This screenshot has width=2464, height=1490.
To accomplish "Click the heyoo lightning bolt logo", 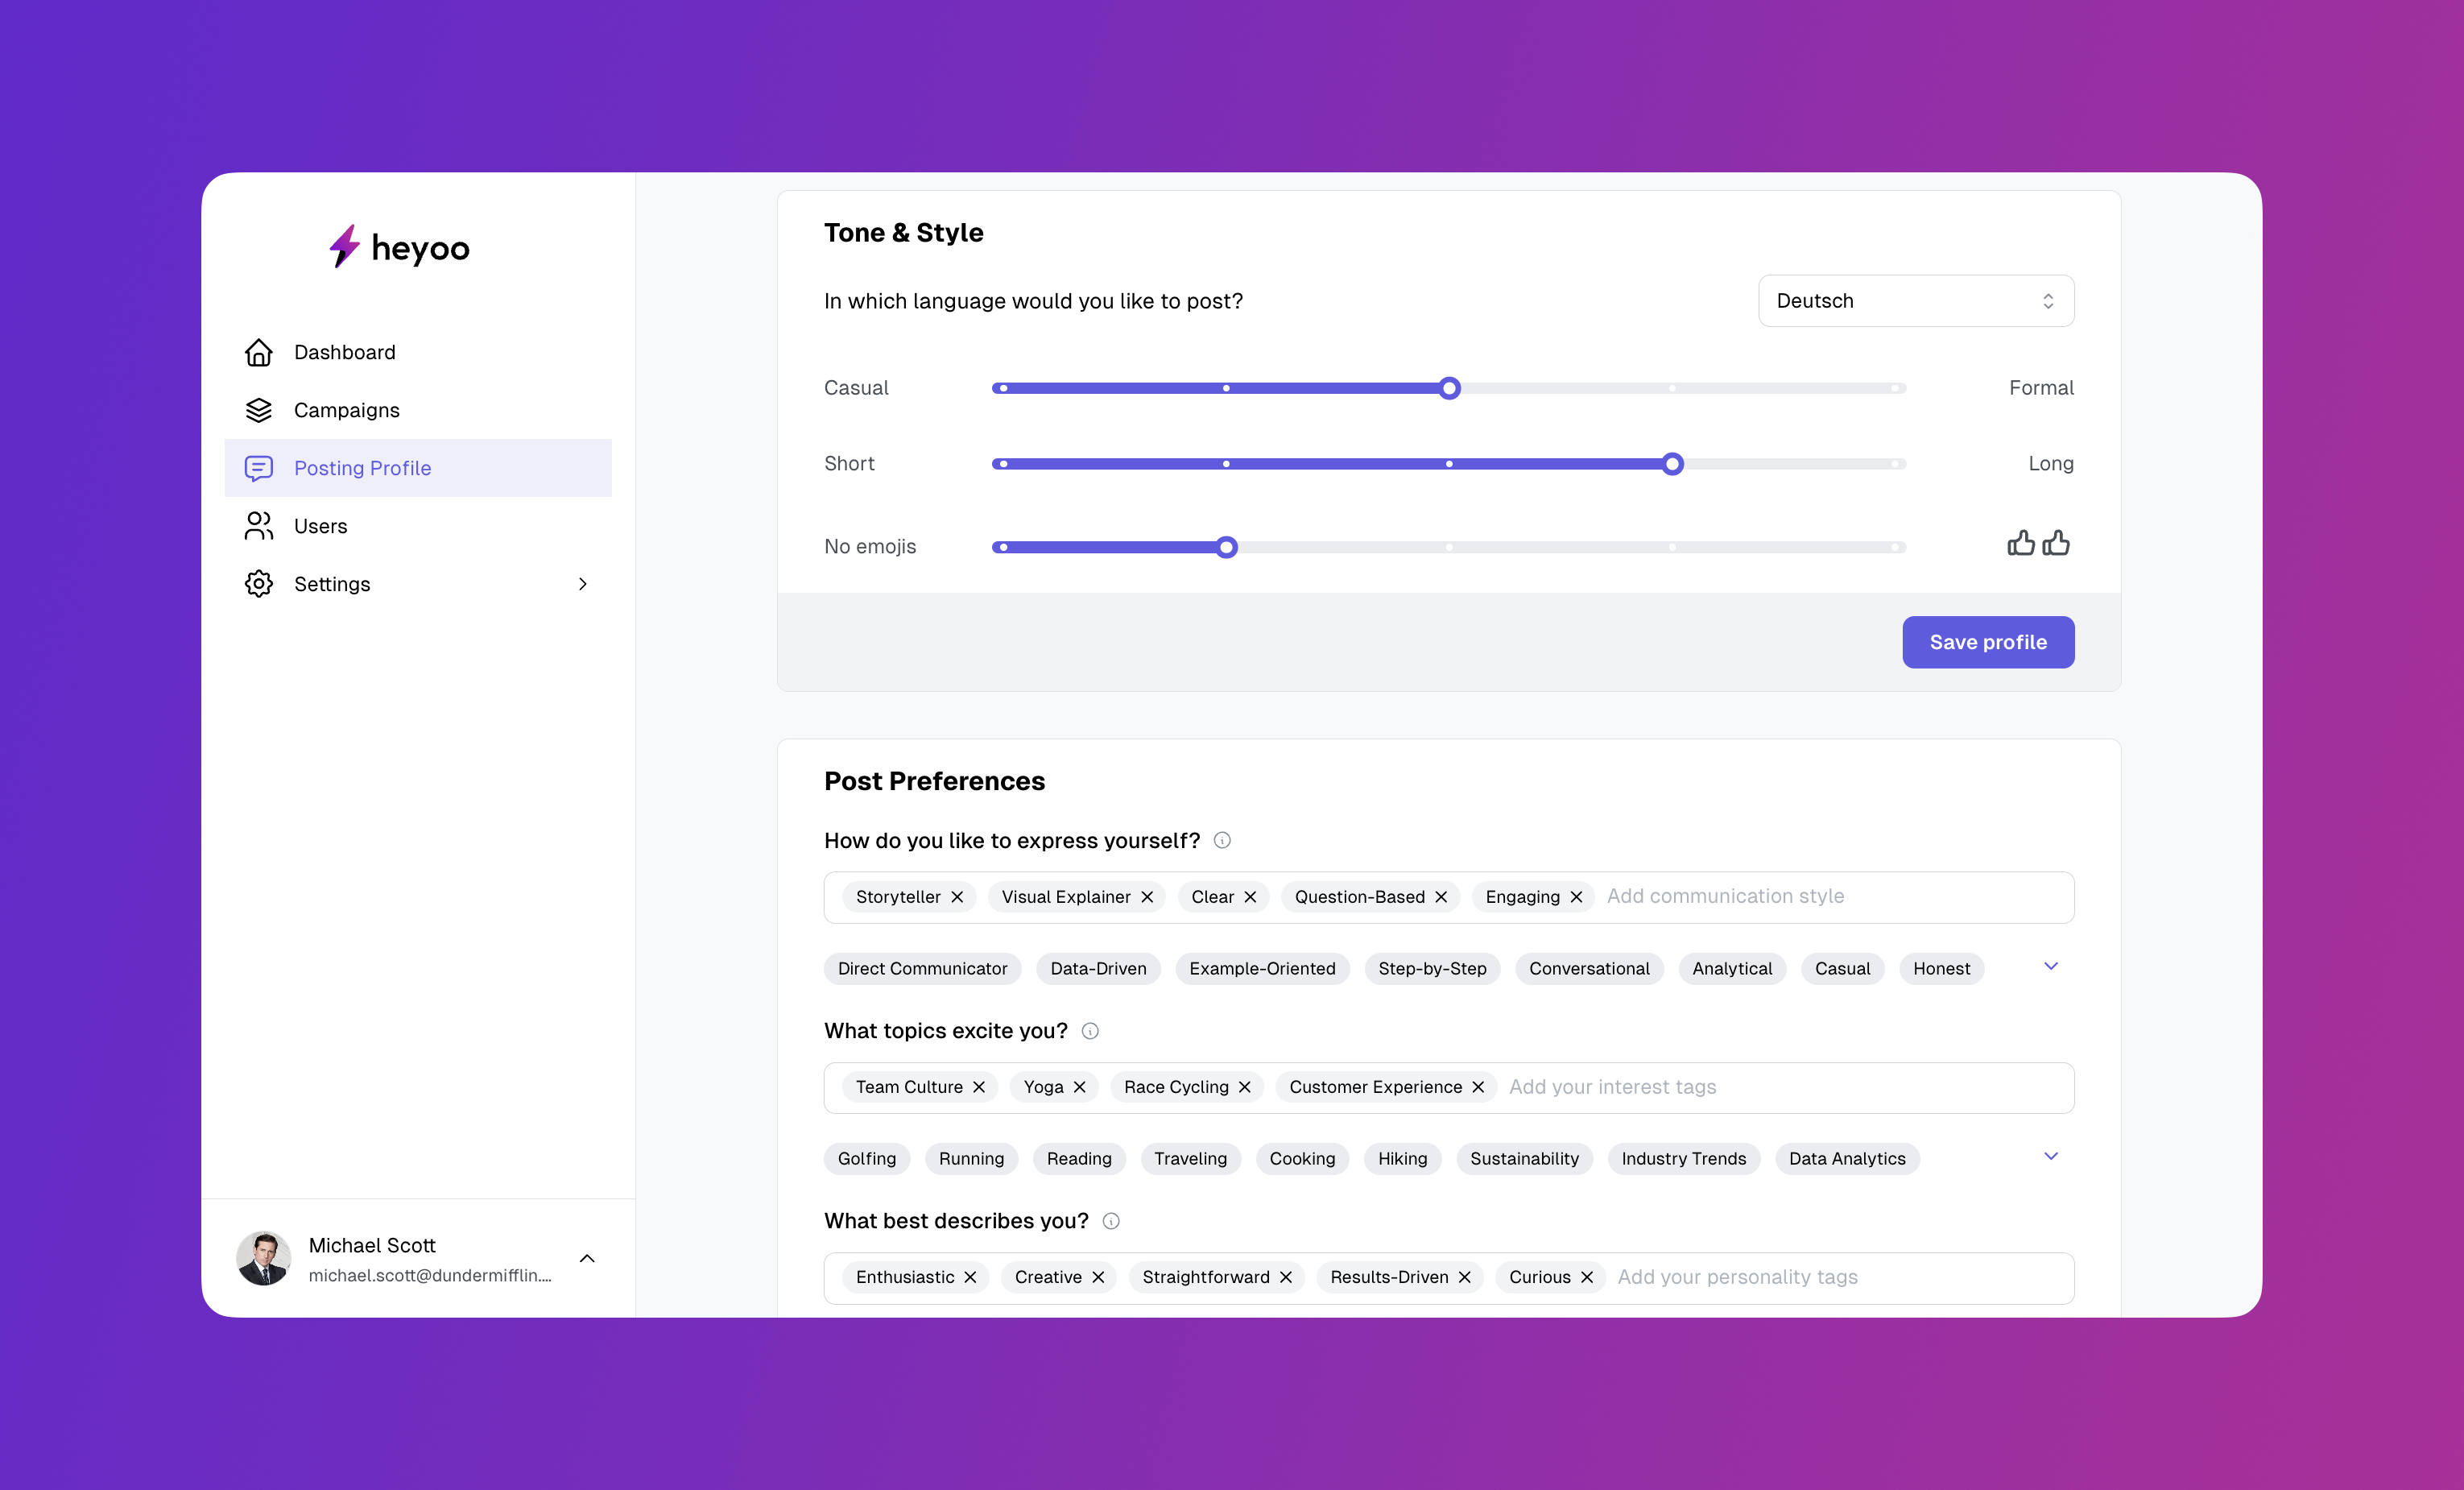I will tap(344, 246).
